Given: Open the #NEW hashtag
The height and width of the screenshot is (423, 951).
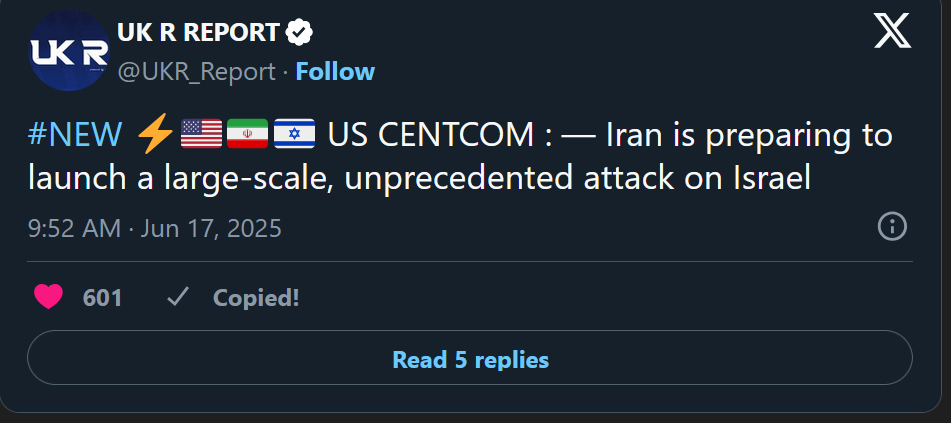Looking at the screenshot, I should coord(75,134).
